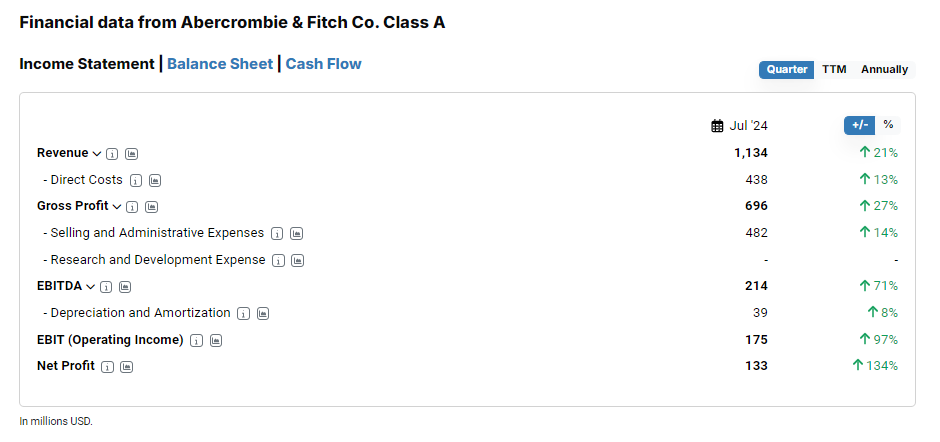Open the info icon next to Revenue
Image resolution: width=940 pixels, height=442 pixels.
click(x=112, y=154)
